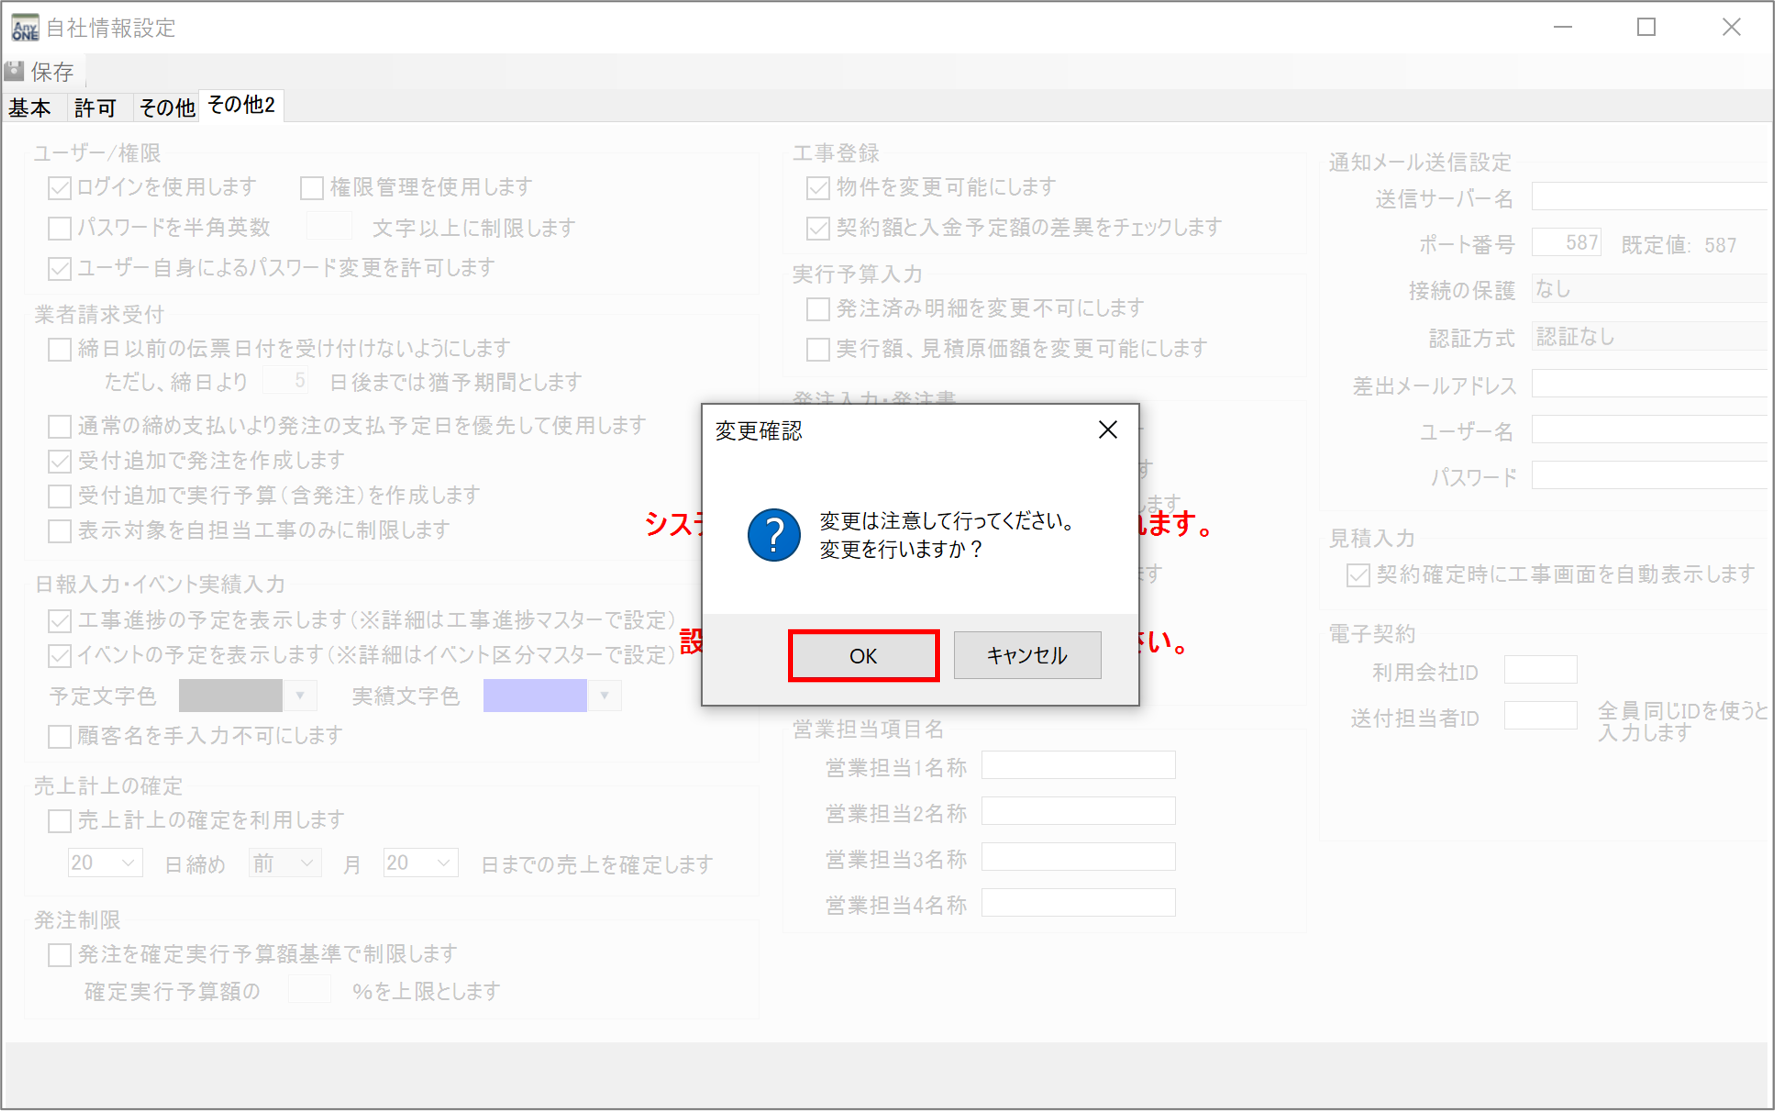Click the キャンセル button
The width and height of the screenshot is (1775, 1111).
[1027, 656]
